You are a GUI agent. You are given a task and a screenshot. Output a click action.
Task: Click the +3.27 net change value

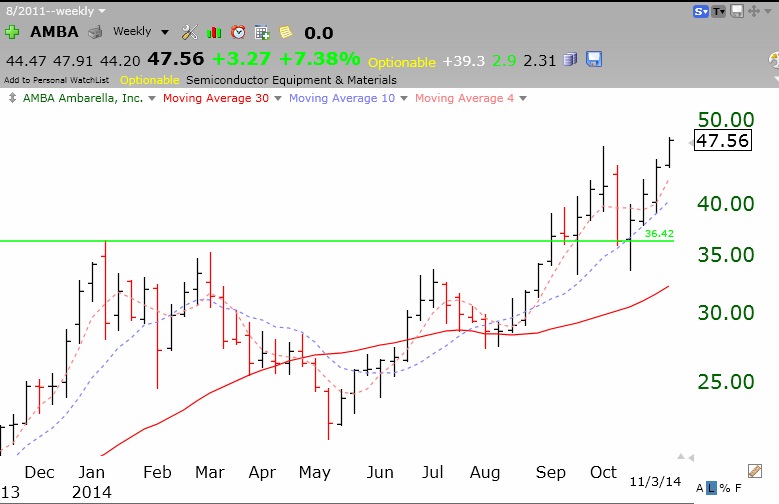point(241,59)
